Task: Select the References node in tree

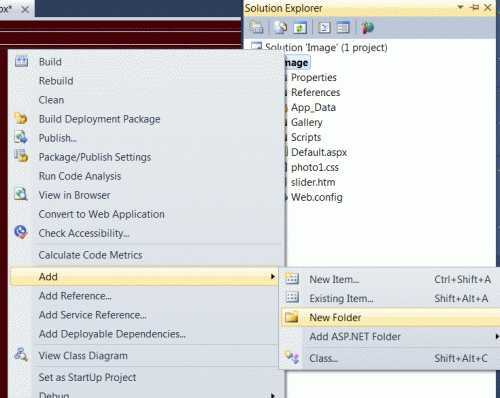Action: (315, 92)
